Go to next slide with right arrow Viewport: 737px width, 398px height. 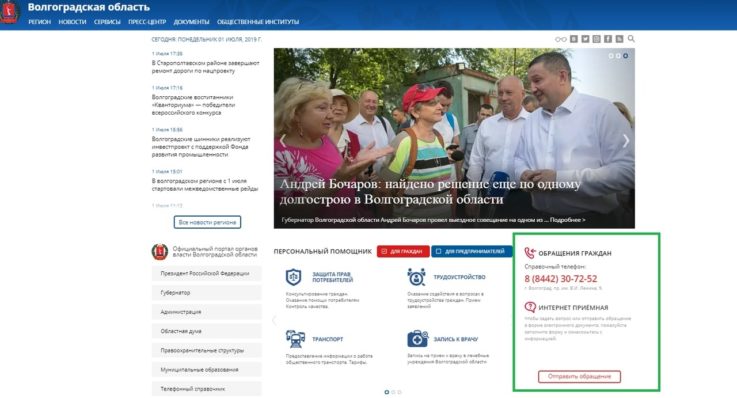click(x=626, y=140)
